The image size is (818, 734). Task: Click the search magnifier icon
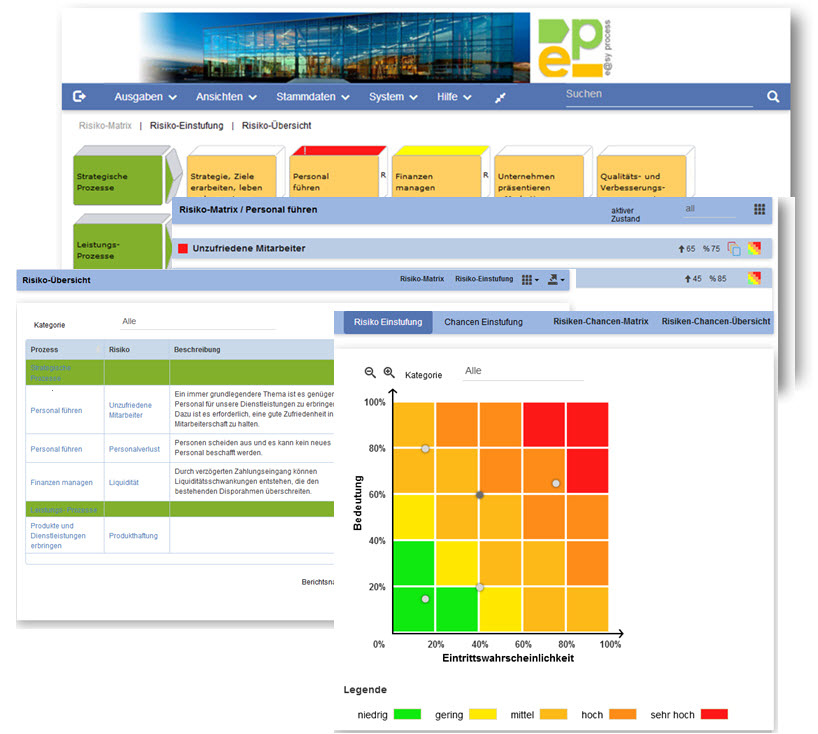772,97
